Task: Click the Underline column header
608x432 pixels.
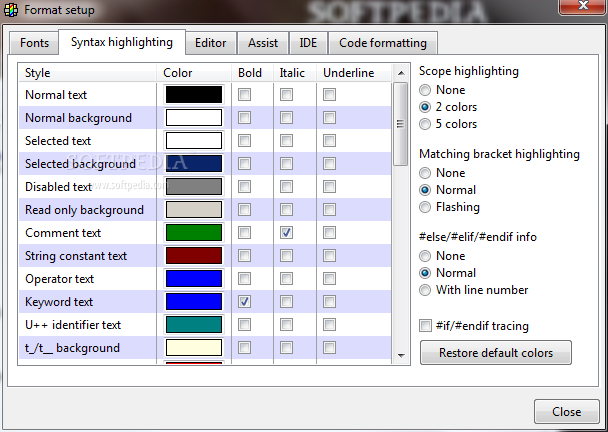Action: point(354,73)
